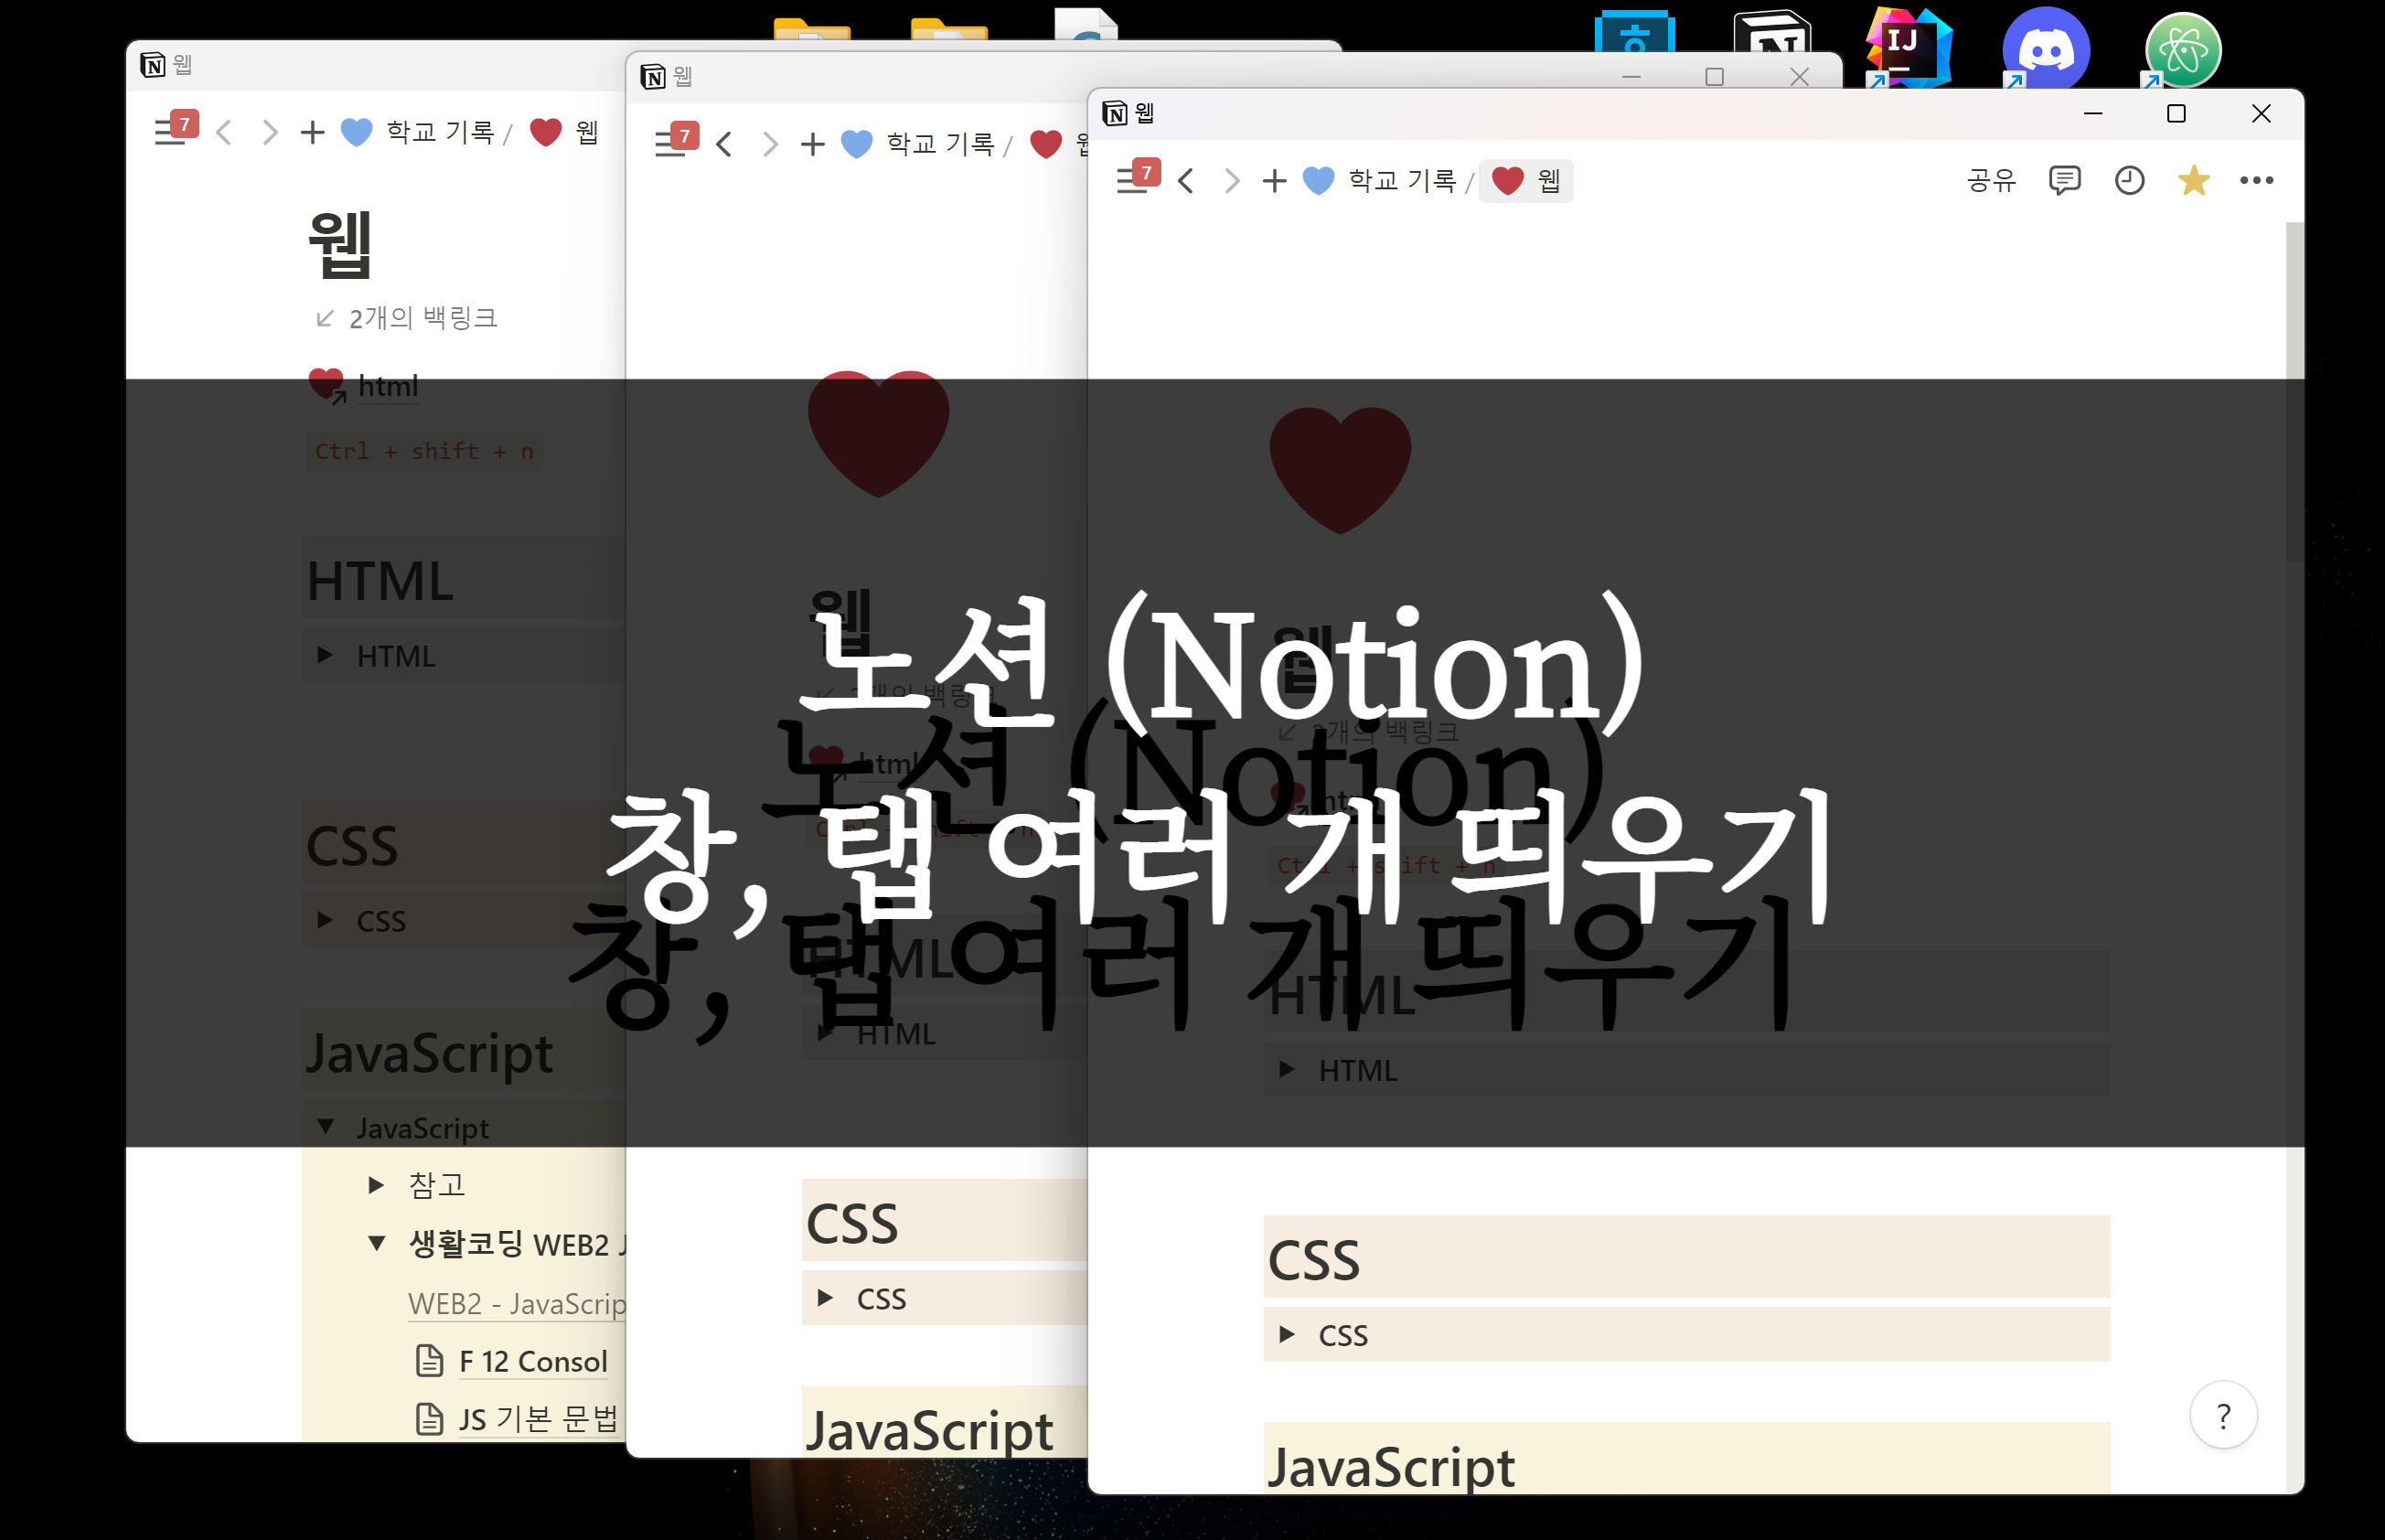Viewport: 2385px width, 1540px height.
Task: Go back using front window arrow
Action: click(x=1186, y=181)
